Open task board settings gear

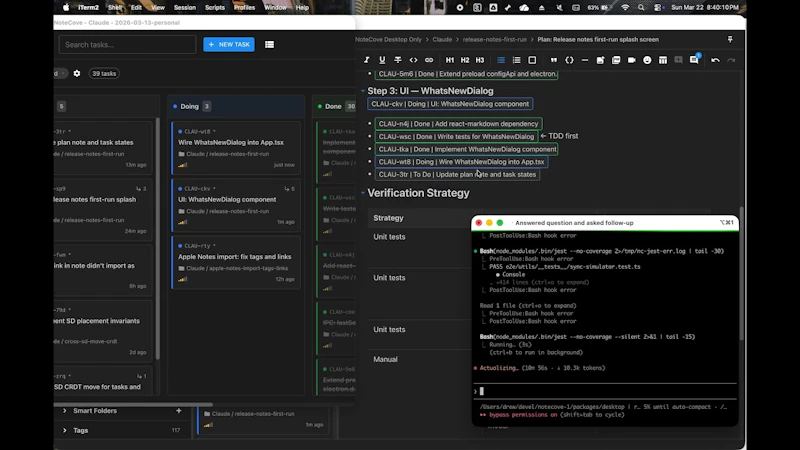(77, 73)
